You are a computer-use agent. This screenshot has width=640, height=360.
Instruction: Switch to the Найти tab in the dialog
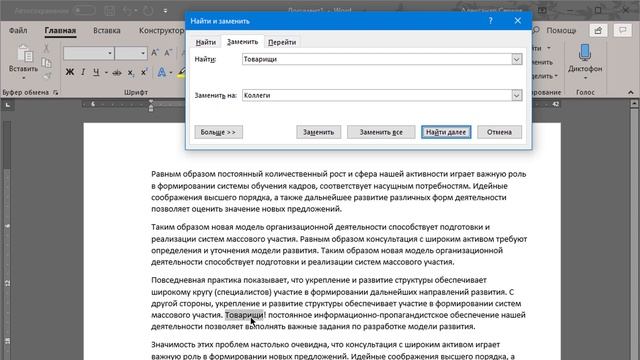[x=205, y=42]
